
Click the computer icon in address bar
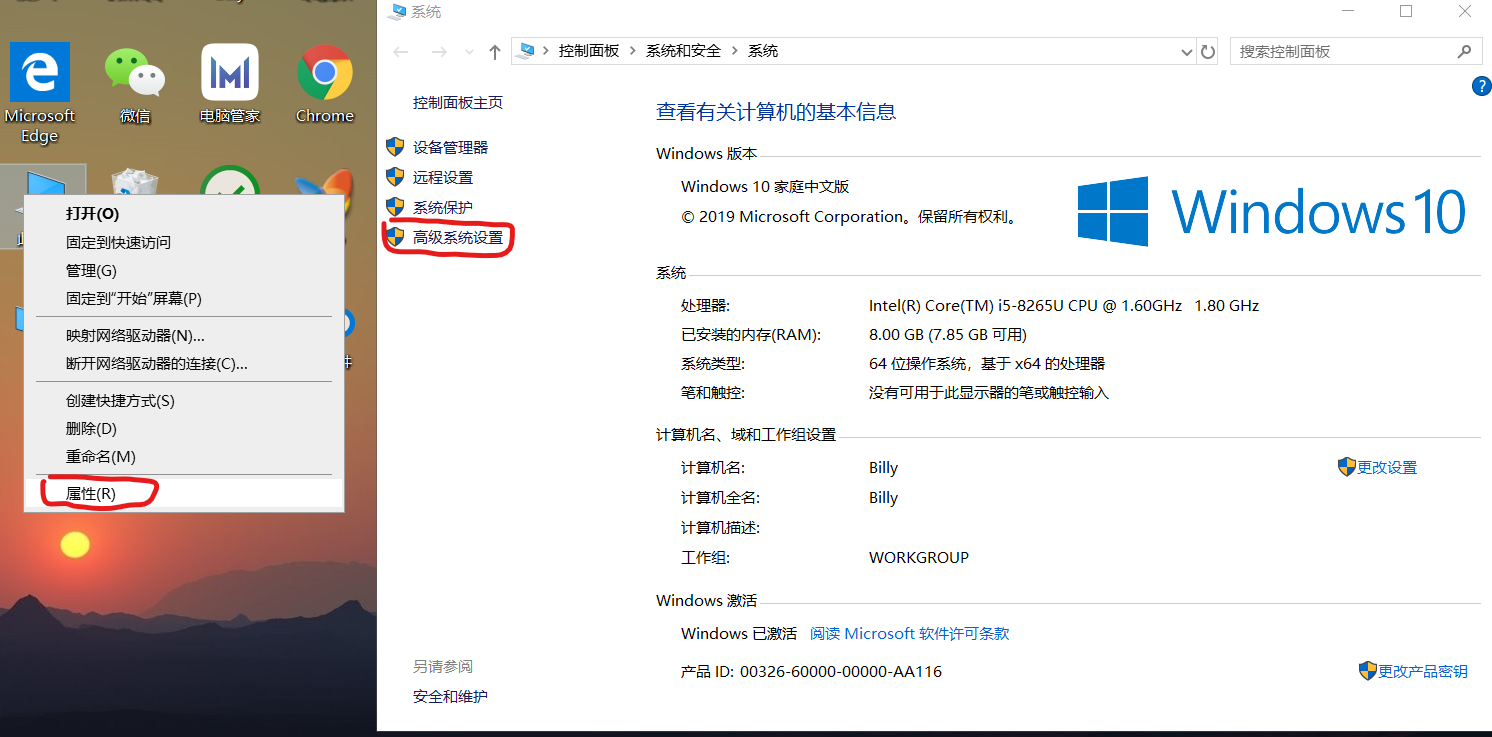coord(527,51)
